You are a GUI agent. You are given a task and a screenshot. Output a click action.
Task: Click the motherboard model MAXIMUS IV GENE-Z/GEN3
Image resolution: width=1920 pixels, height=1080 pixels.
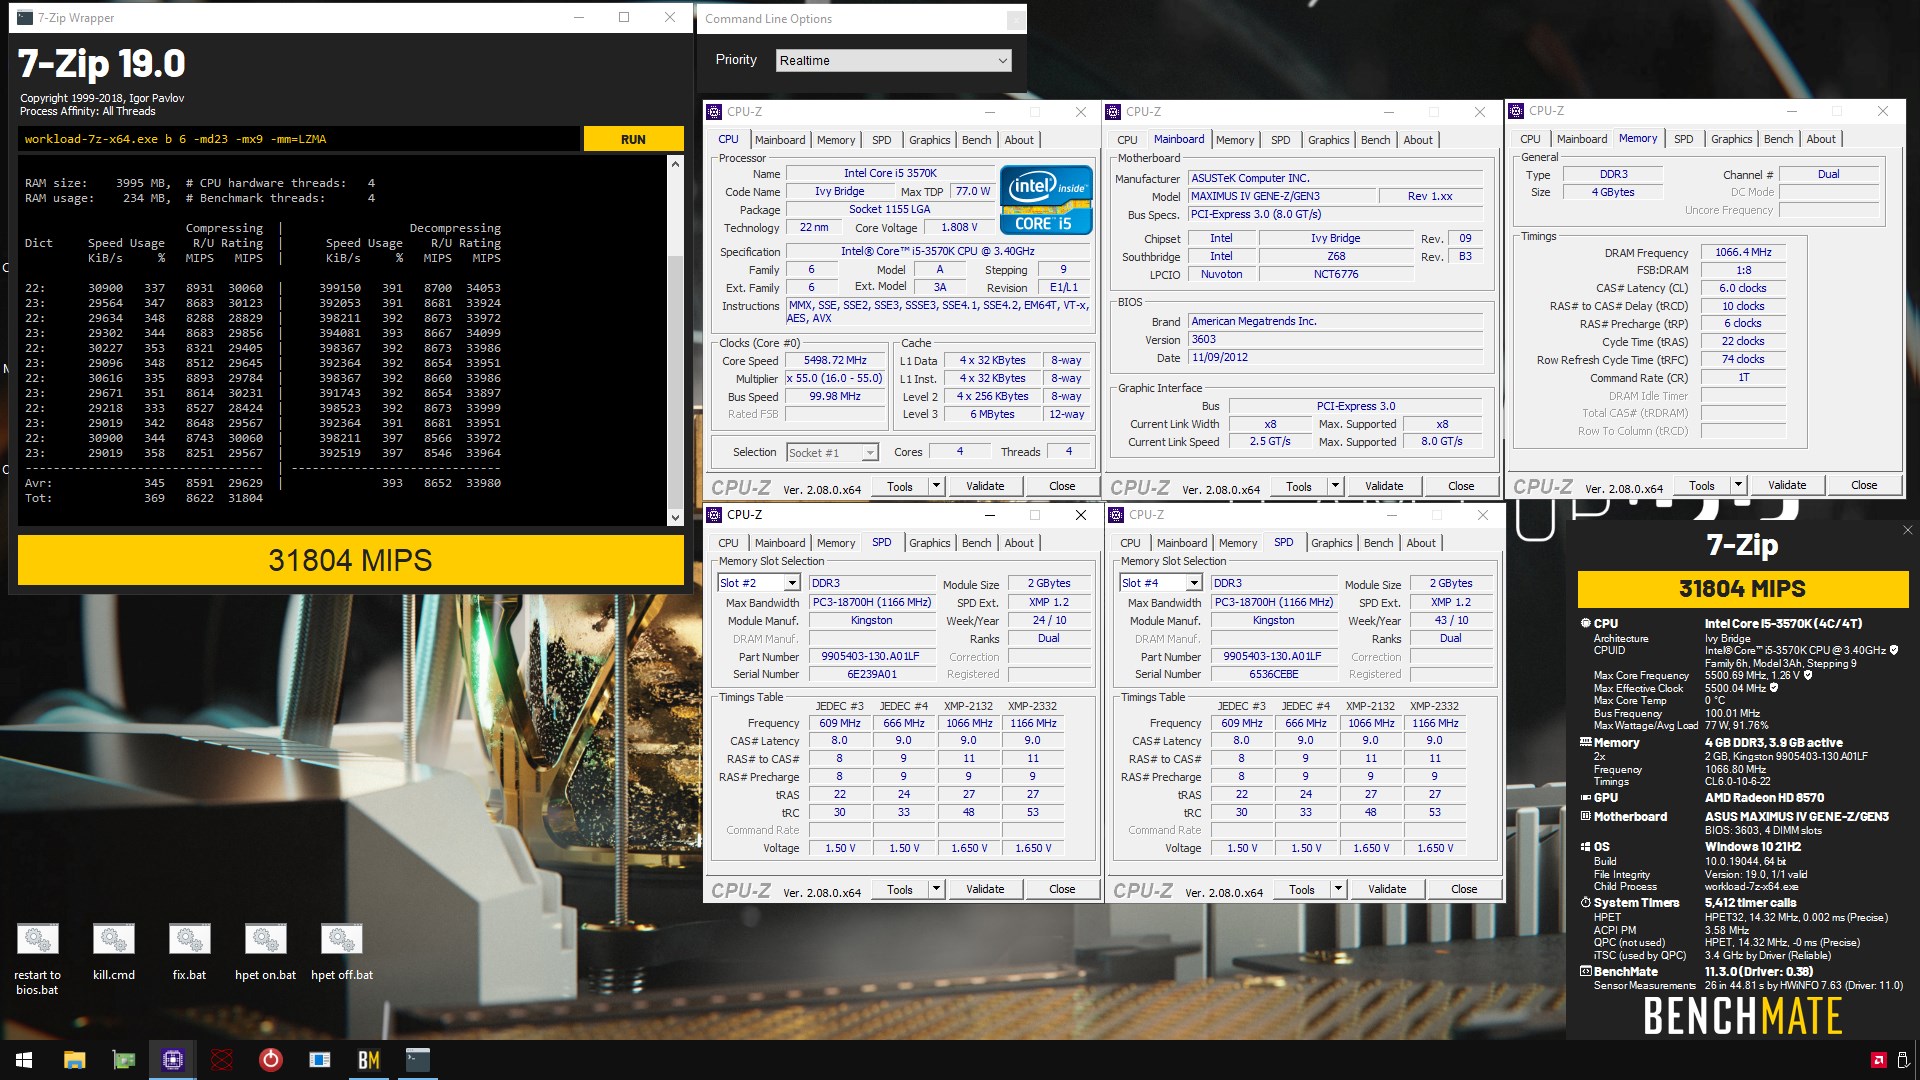pyautogui.click(x=1284, y=197)
